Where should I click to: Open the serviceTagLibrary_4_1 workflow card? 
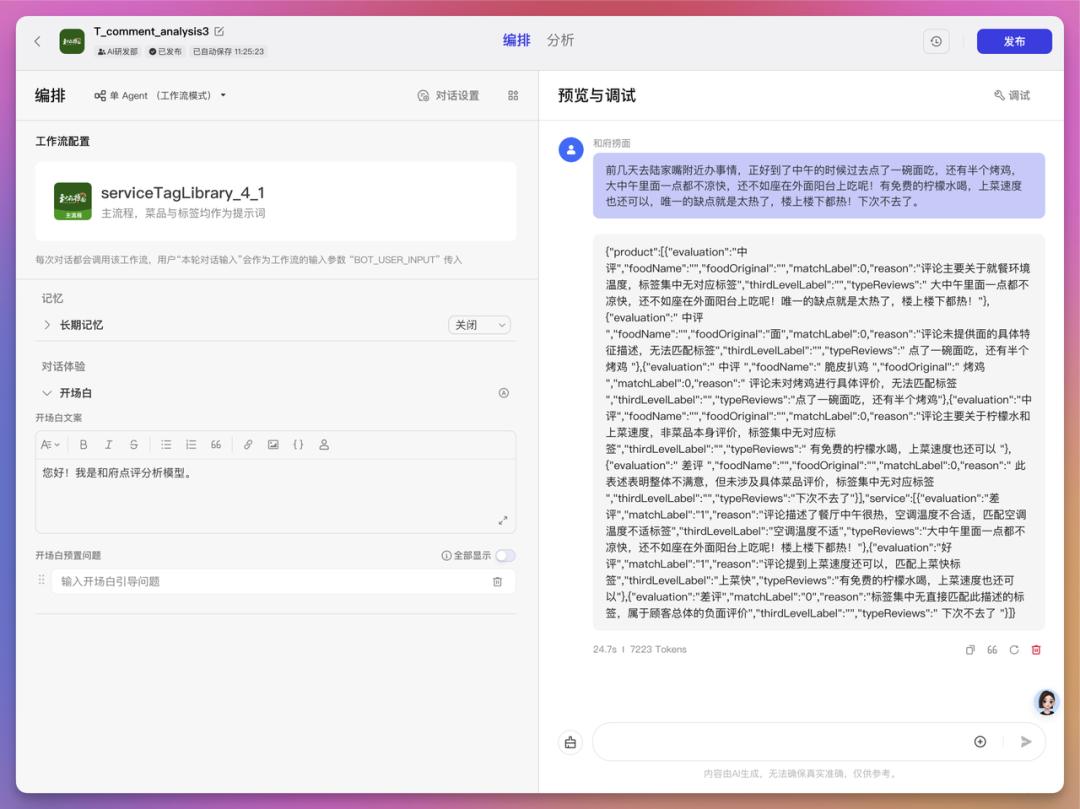pyautogui.click(x=276, y=201)
